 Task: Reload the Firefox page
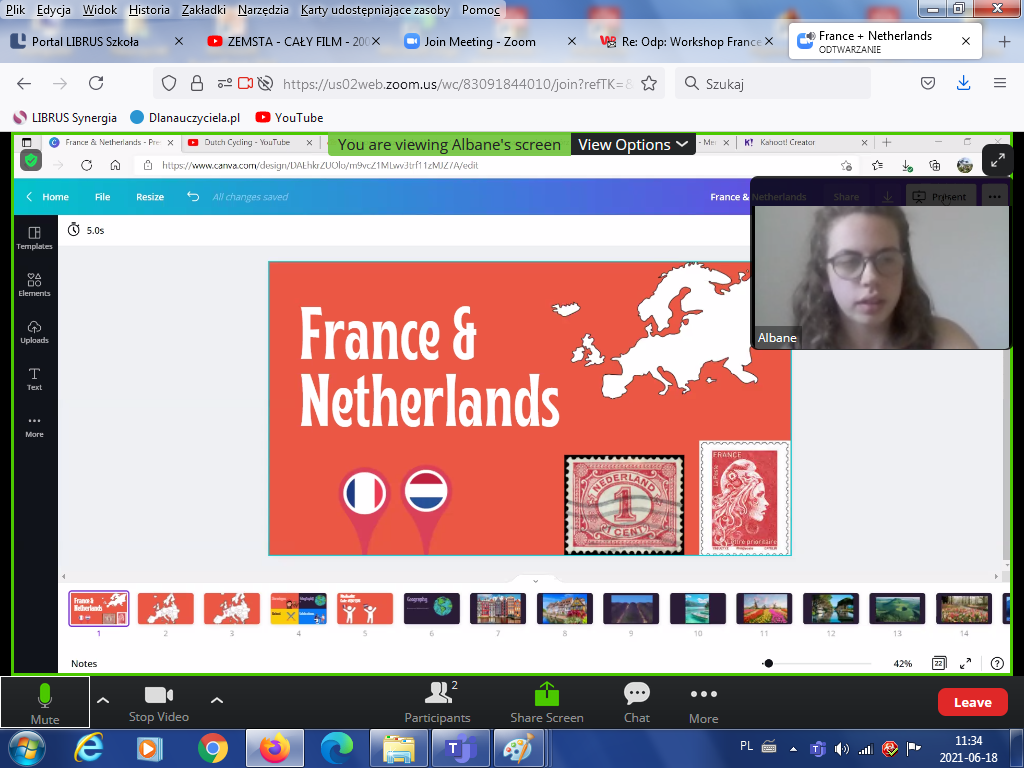coord(96,83)
